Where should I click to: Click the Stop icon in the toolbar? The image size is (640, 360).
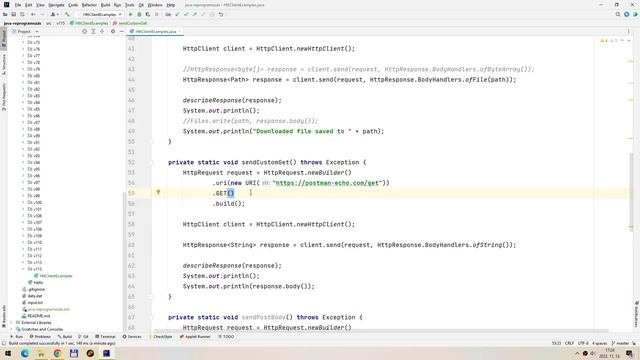coord(156,15)
